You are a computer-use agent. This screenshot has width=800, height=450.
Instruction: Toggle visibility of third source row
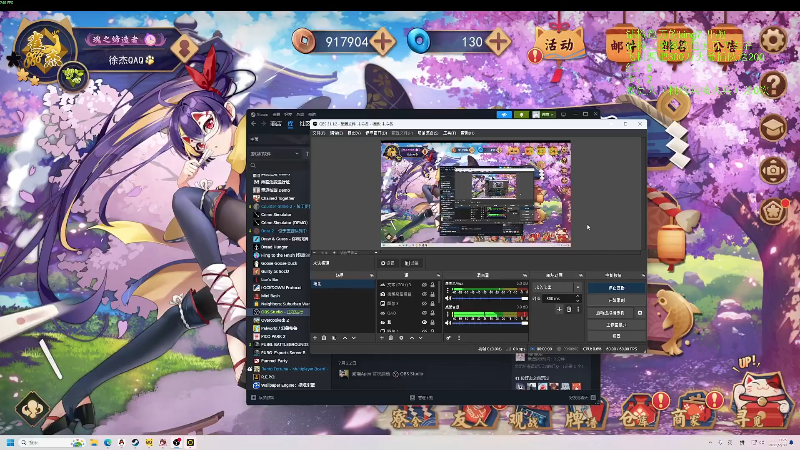pos(424,303)
